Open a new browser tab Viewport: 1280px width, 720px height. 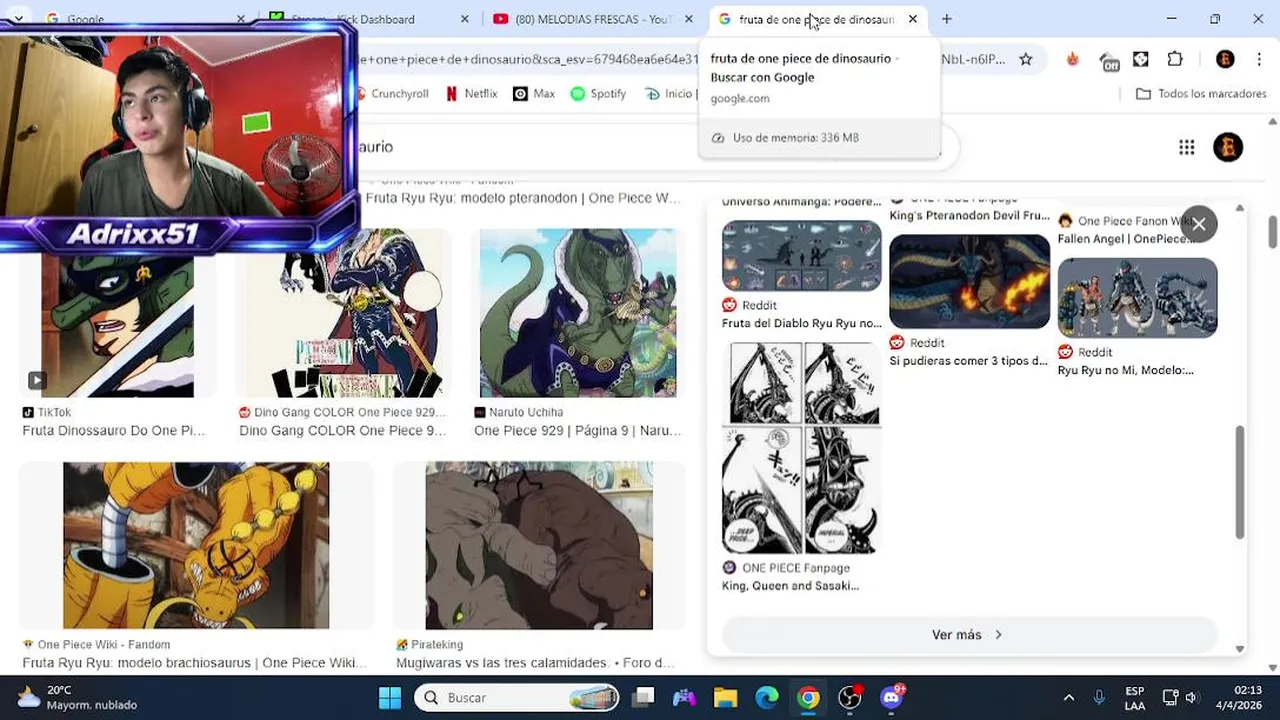(x=946, y=19)
